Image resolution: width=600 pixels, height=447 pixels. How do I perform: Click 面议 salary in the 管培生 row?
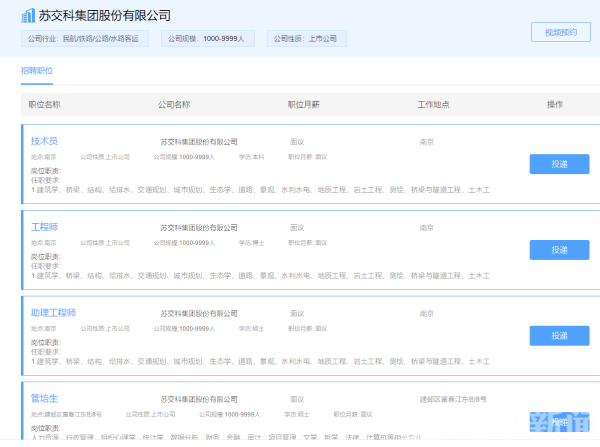[x=297, y=399]
